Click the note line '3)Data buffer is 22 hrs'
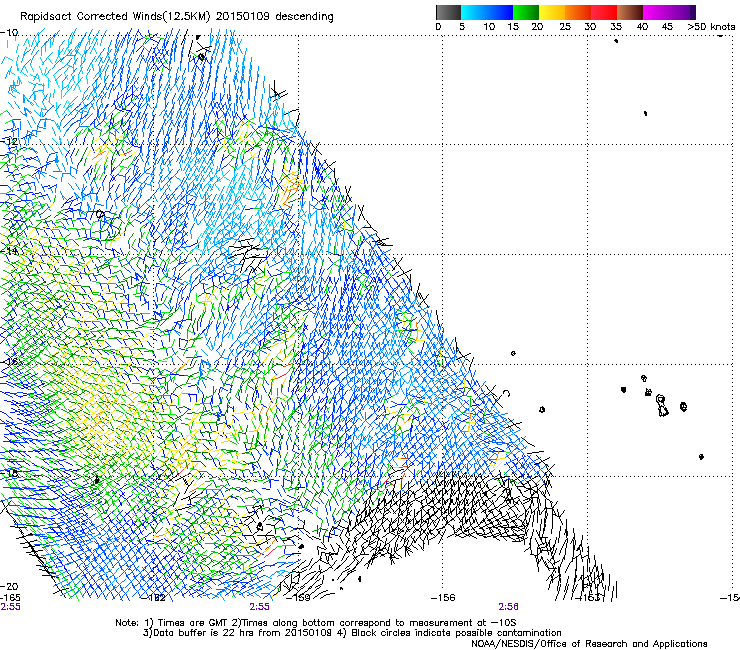 (x=352, y=633)
